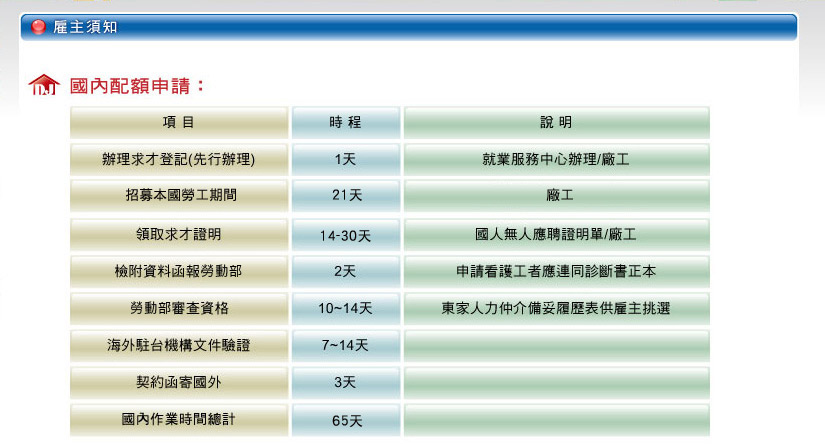
Task: Click the 國人無人應聘證明單/廠工 description
Action: (x=556, y=235)
